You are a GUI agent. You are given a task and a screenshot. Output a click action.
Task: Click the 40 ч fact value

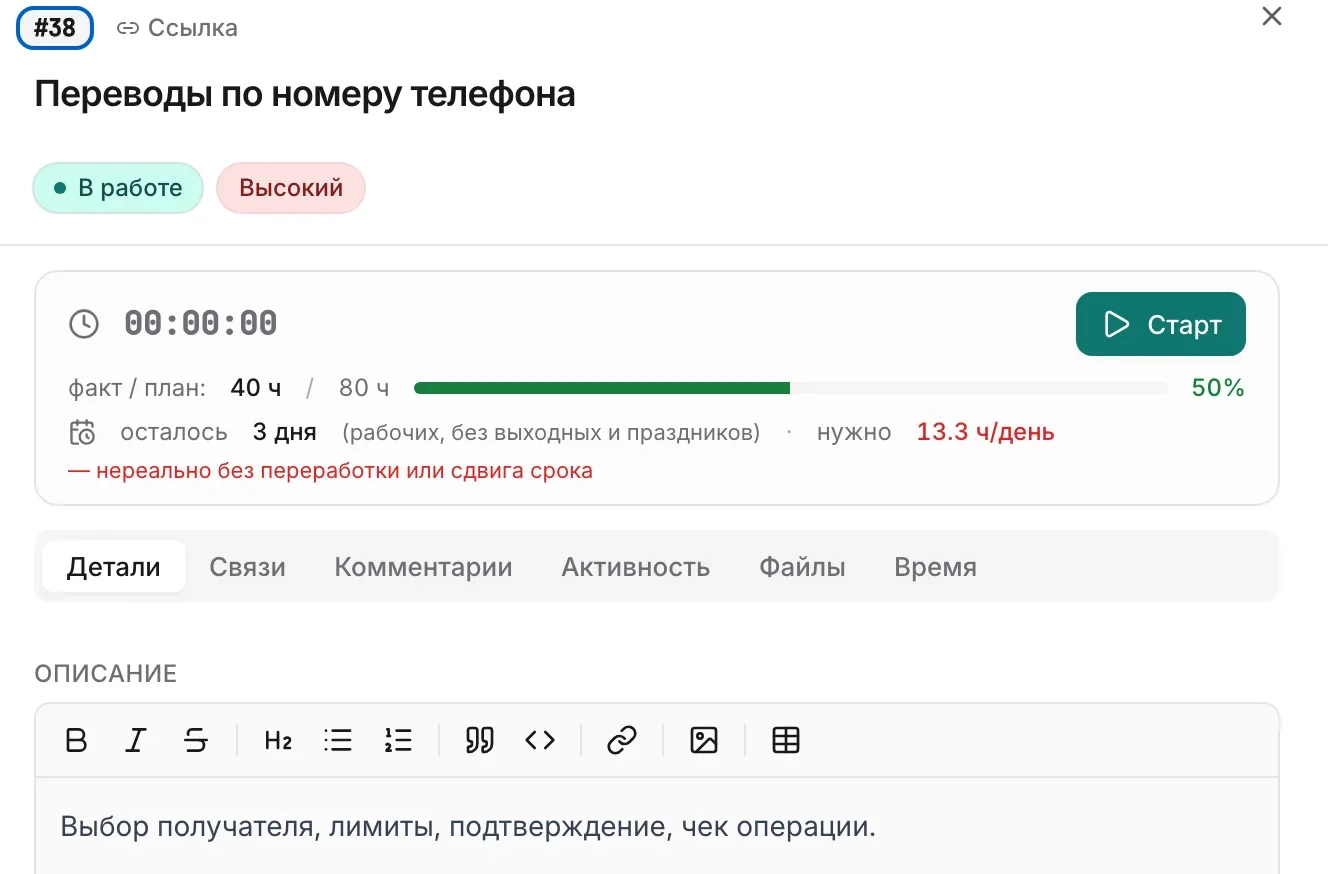coord(256,388)
